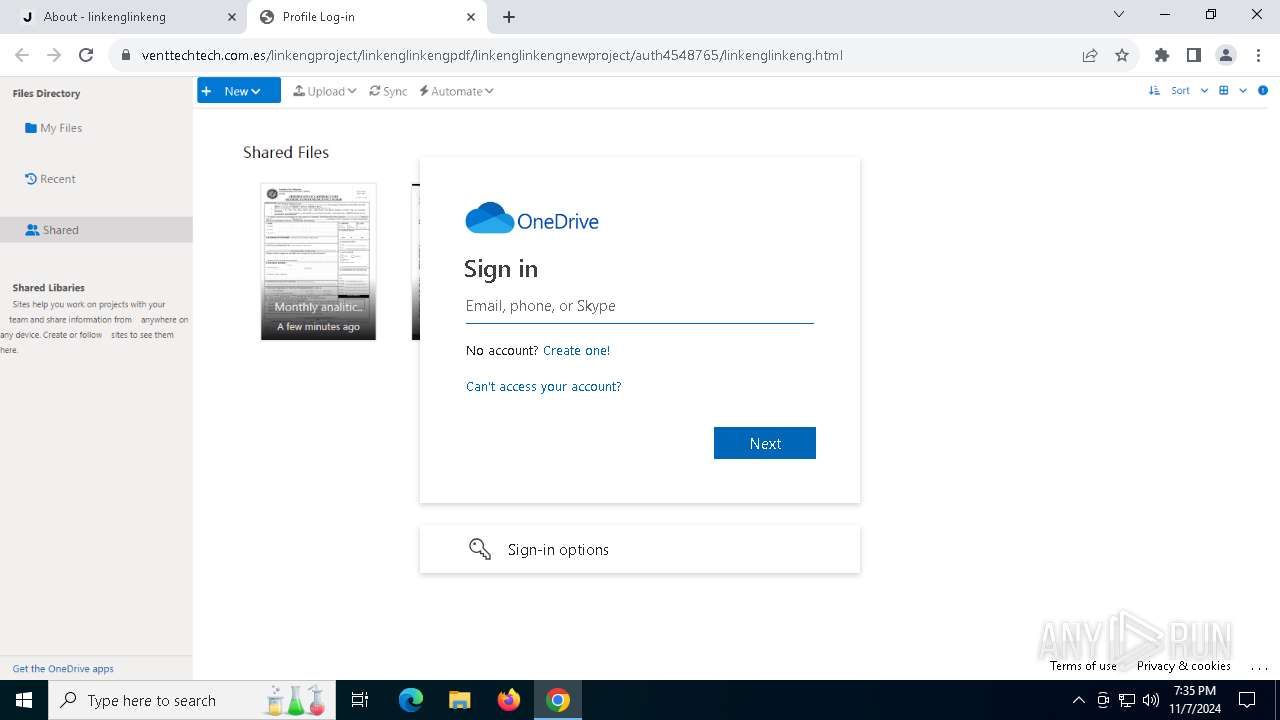
Task: Open Terms of use link
Action: pyautogui.click(x=1083, y=666)
